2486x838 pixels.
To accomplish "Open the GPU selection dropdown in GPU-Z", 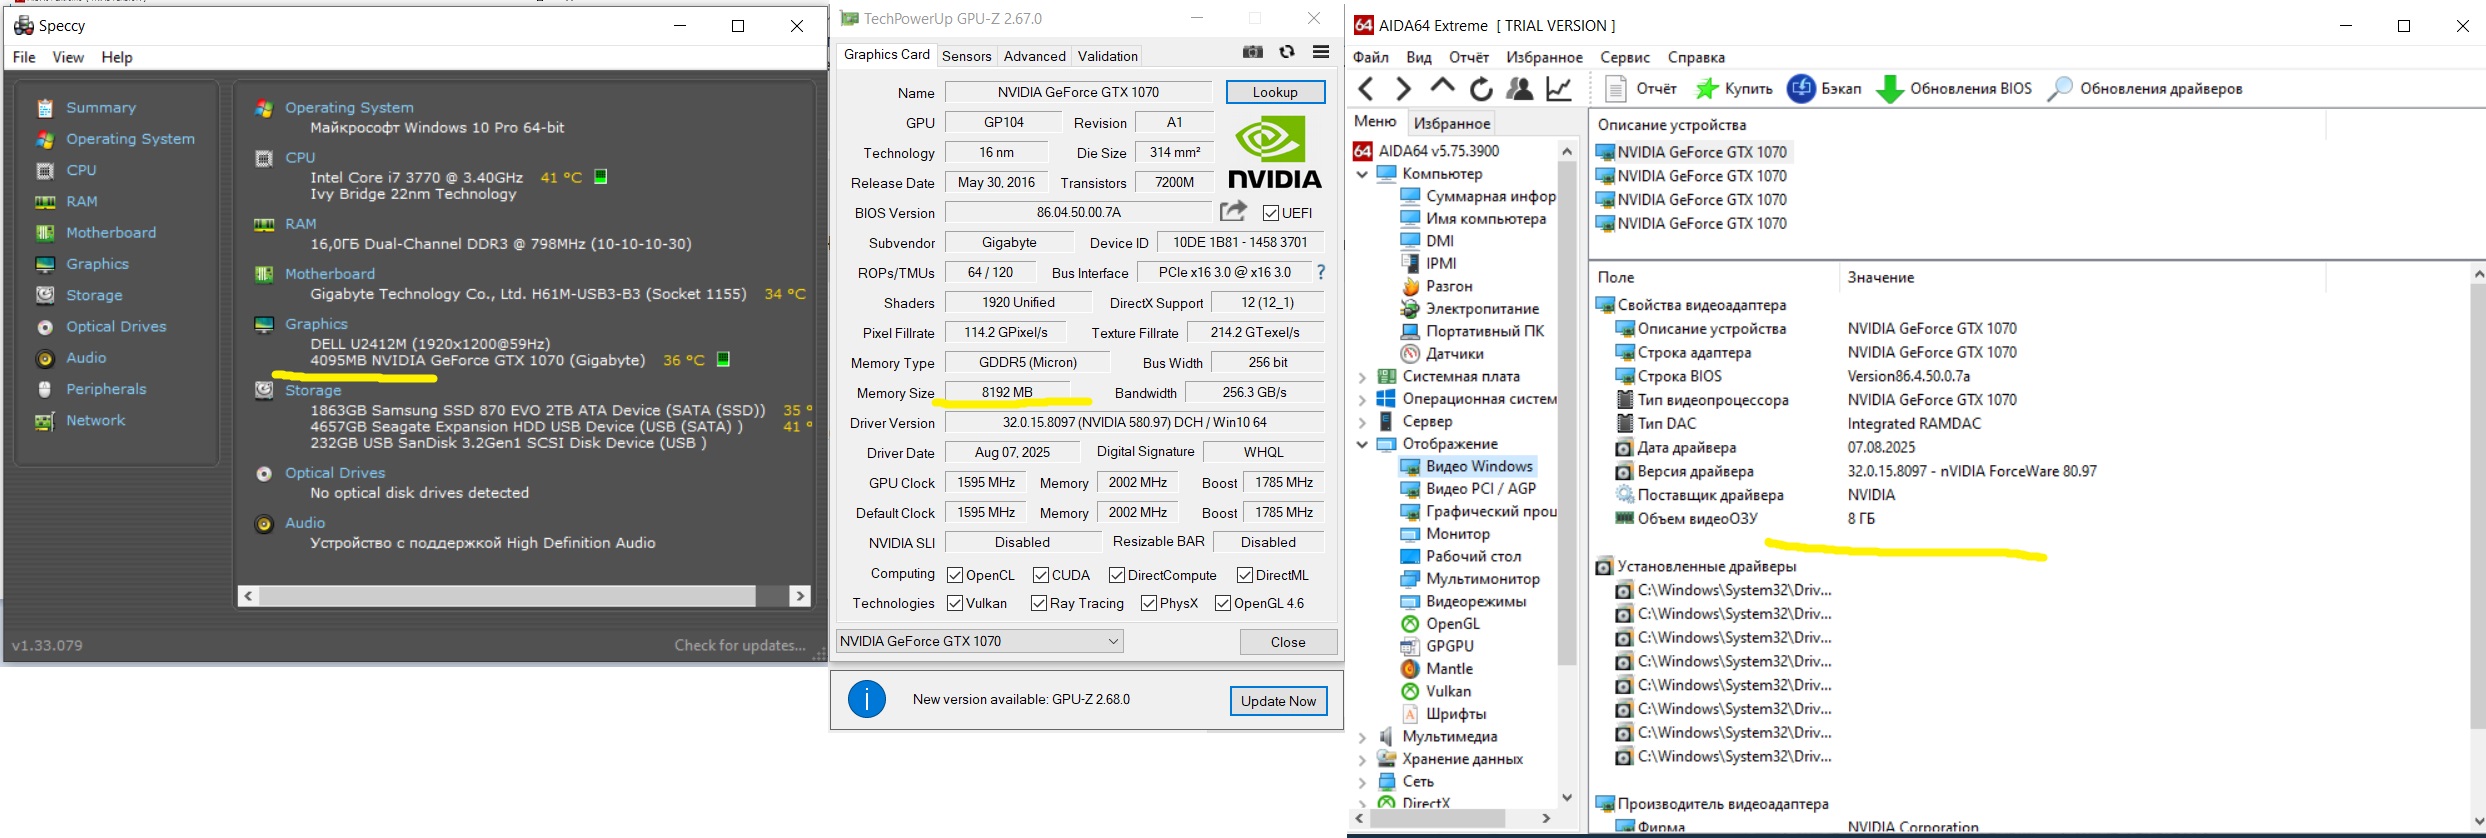I will (x=979, y=641).
